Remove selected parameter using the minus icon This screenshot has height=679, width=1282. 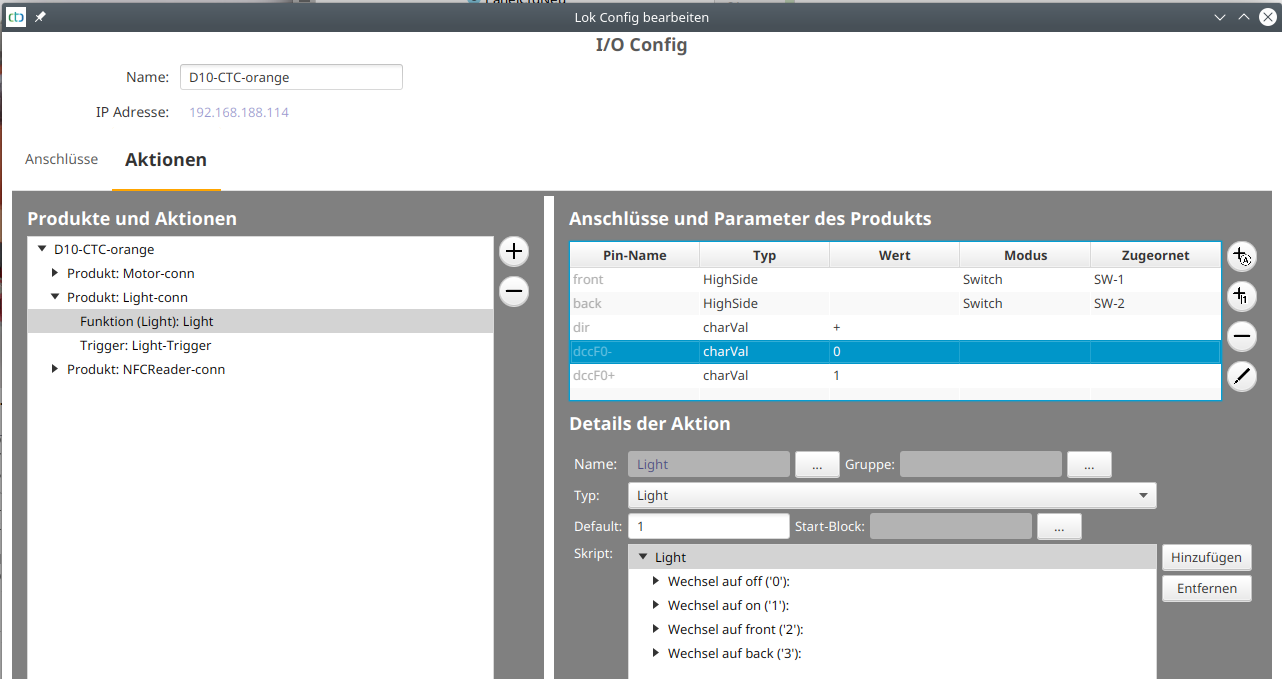pos(1241,336)
